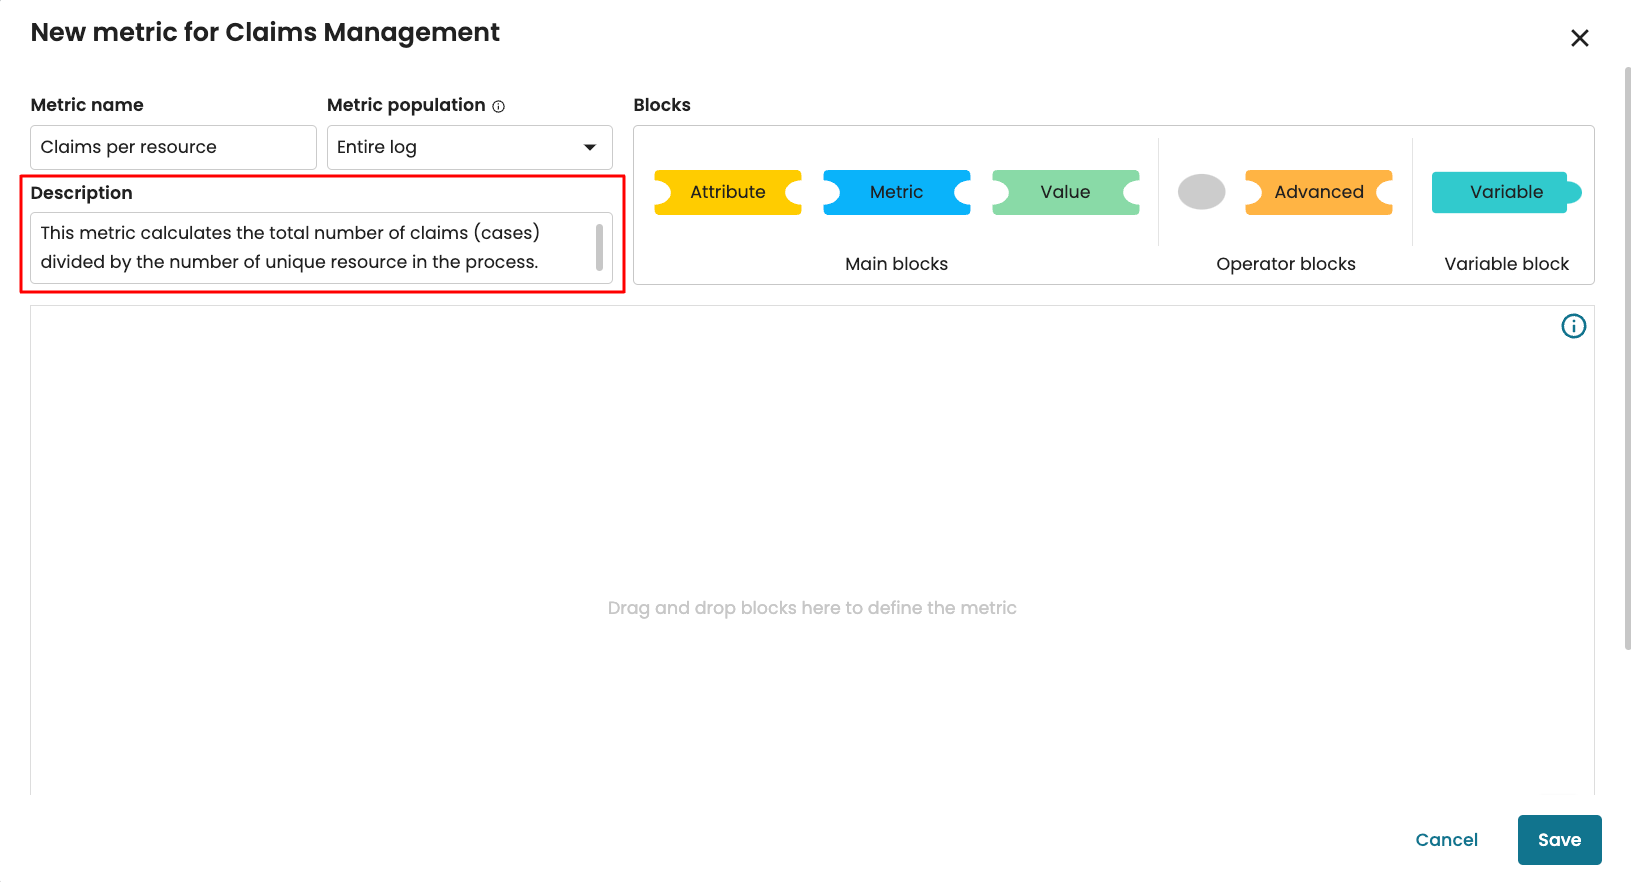Click the dialog's right-side vertical scrollbar
This screenshot has height=882, width=1631.
coord(1627,360)
